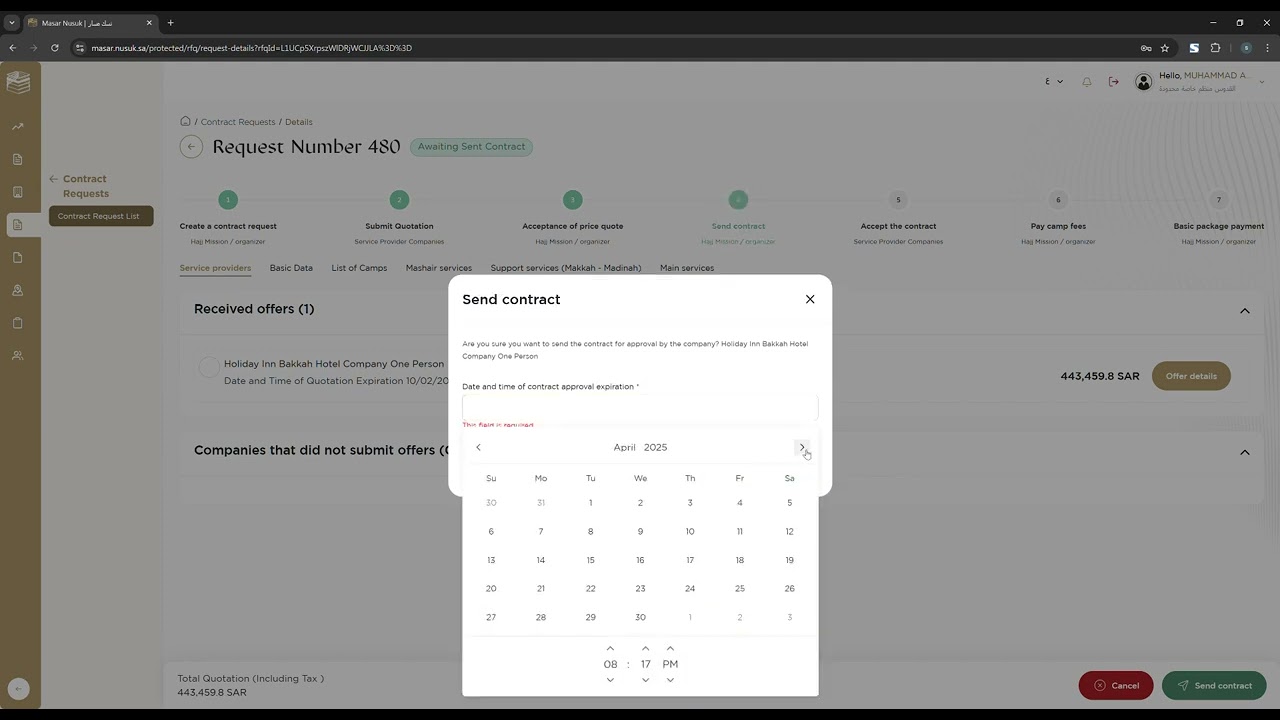Switch to the List of Camps tab
The width and height of the screenshot is (1280, 720).
coord(359,268)
